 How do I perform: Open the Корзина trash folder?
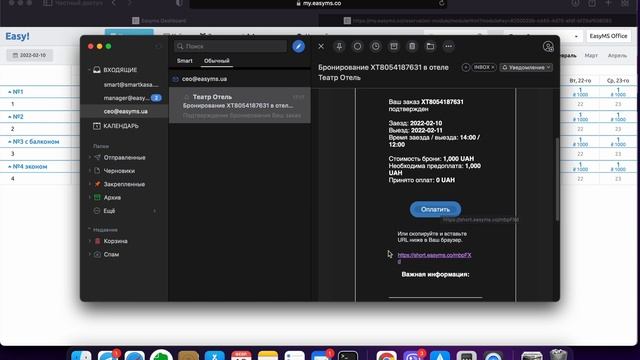tap(115, 241)
